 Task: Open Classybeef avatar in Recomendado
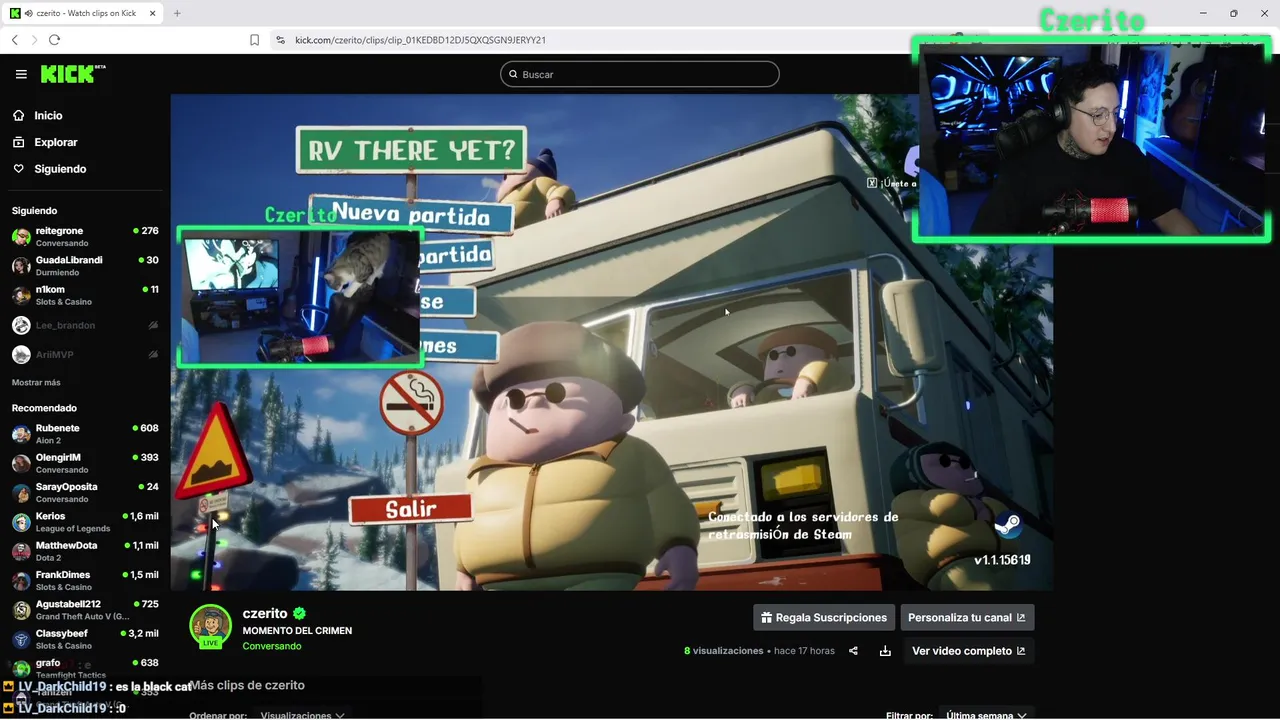[21, 639]
